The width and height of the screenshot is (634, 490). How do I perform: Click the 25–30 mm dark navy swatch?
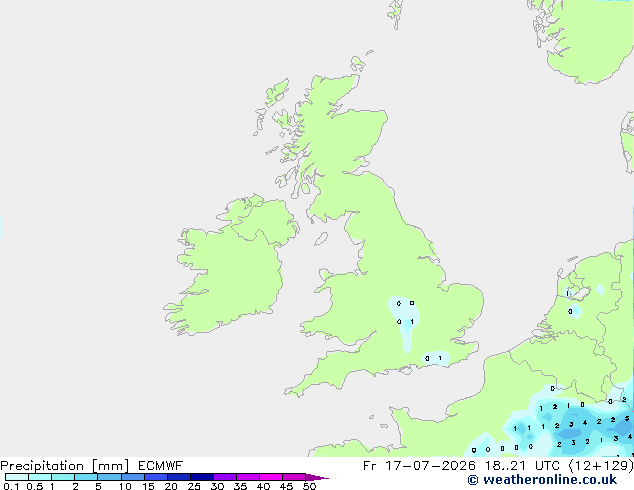tap(201, 477)
